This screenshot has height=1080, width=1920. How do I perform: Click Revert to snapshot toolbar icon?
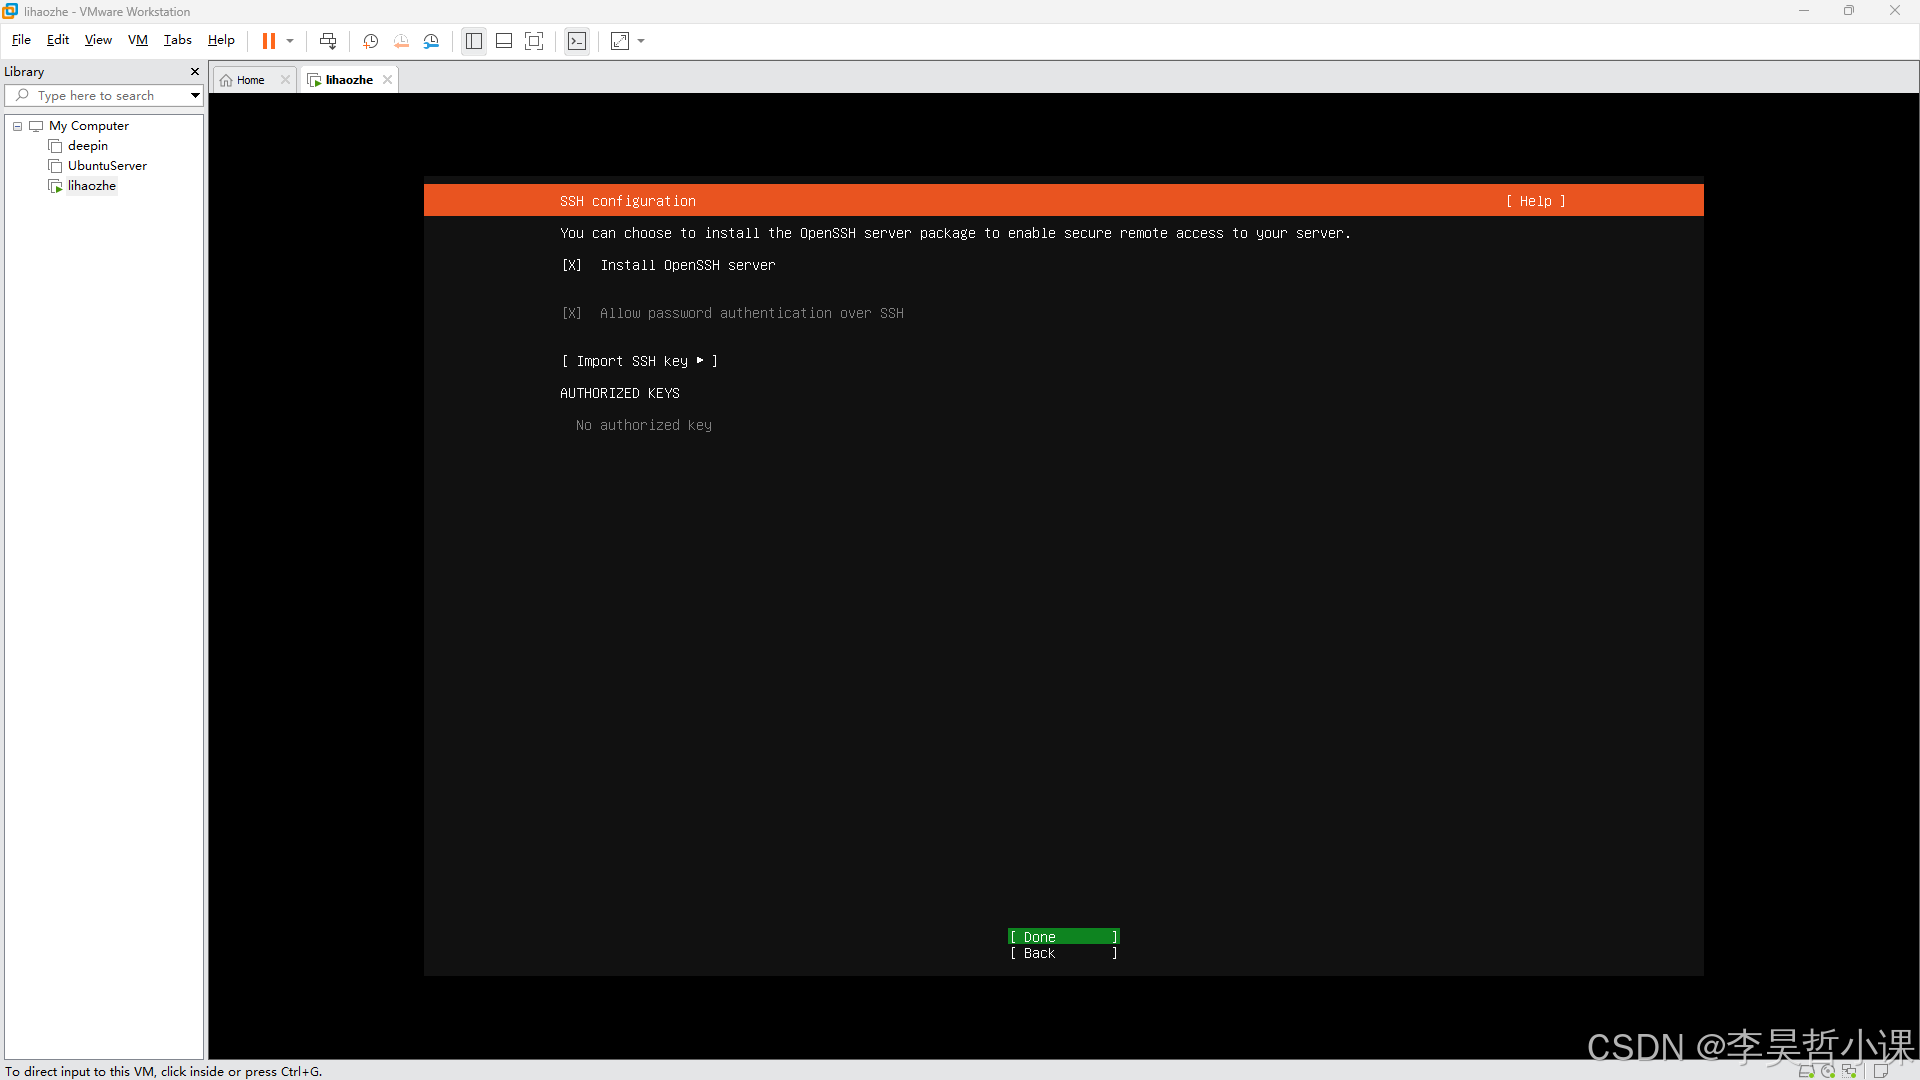(x=401, y=41)
